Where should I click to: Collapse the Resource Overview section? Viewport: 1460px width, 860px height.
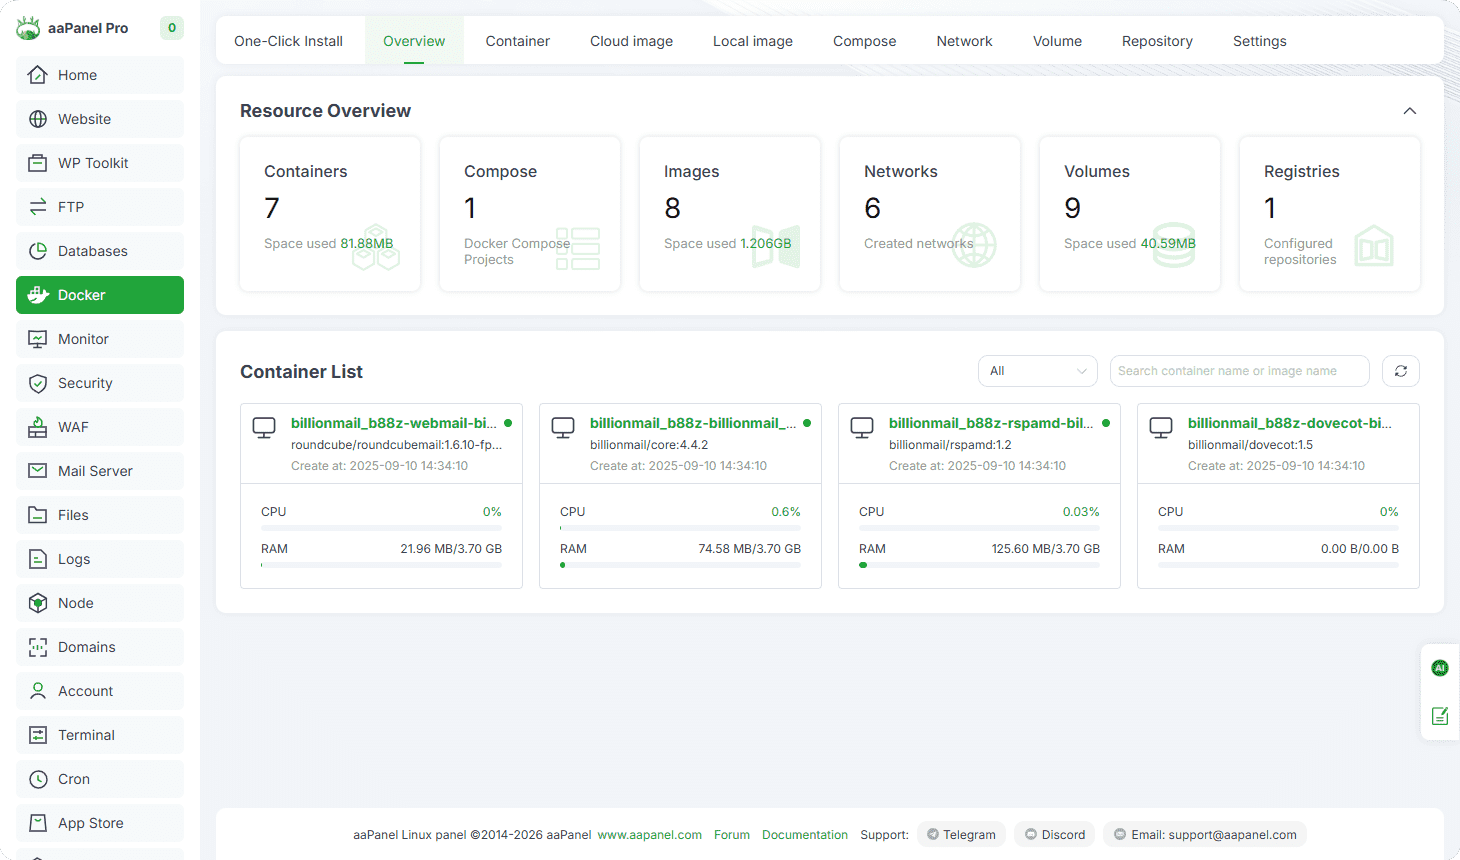pos(1409,111)
